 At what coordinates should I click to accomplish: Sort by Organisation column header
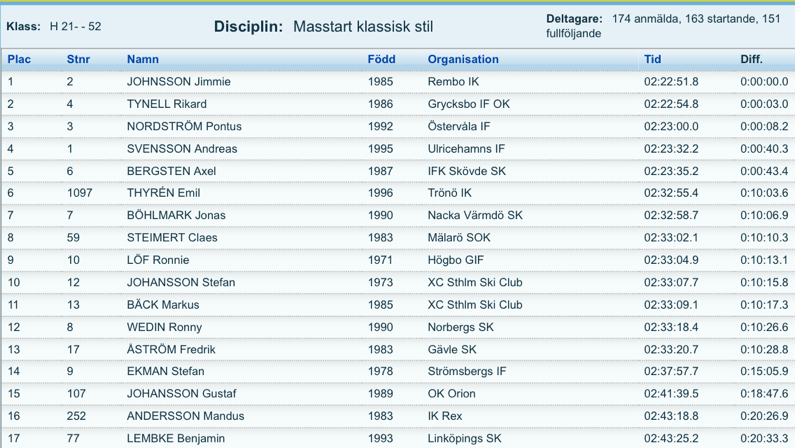coord(463,59)
